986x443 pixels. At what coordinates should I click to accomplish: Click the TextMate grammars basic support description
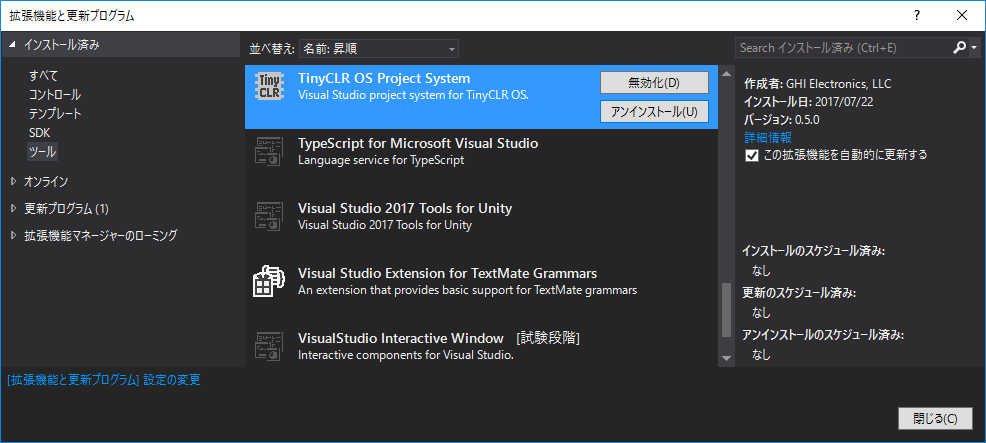click(467, 291)
